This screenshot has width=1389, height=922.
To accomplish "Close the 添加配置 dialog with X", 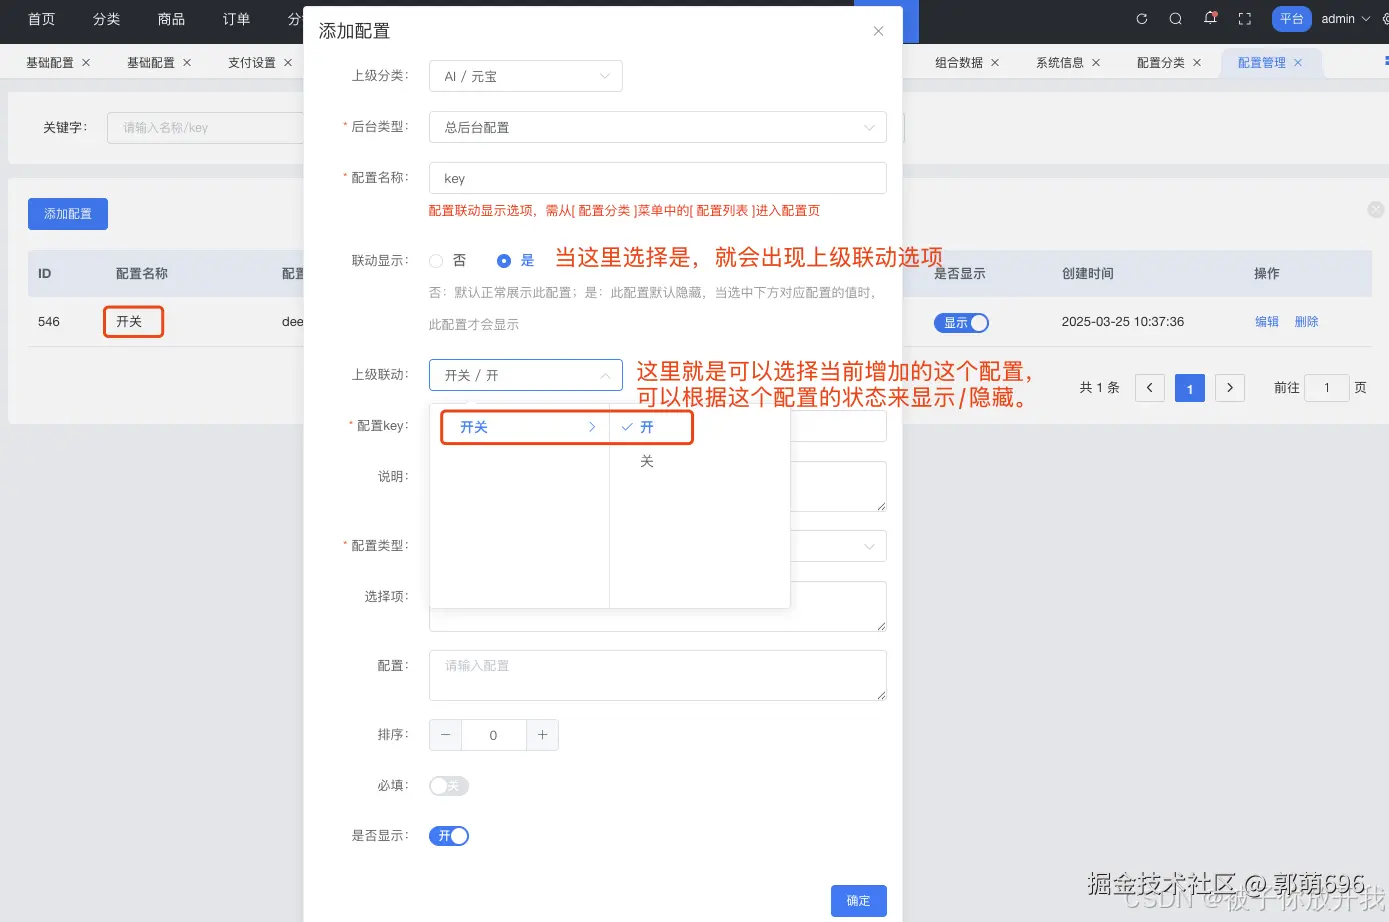I will (878, 31).
